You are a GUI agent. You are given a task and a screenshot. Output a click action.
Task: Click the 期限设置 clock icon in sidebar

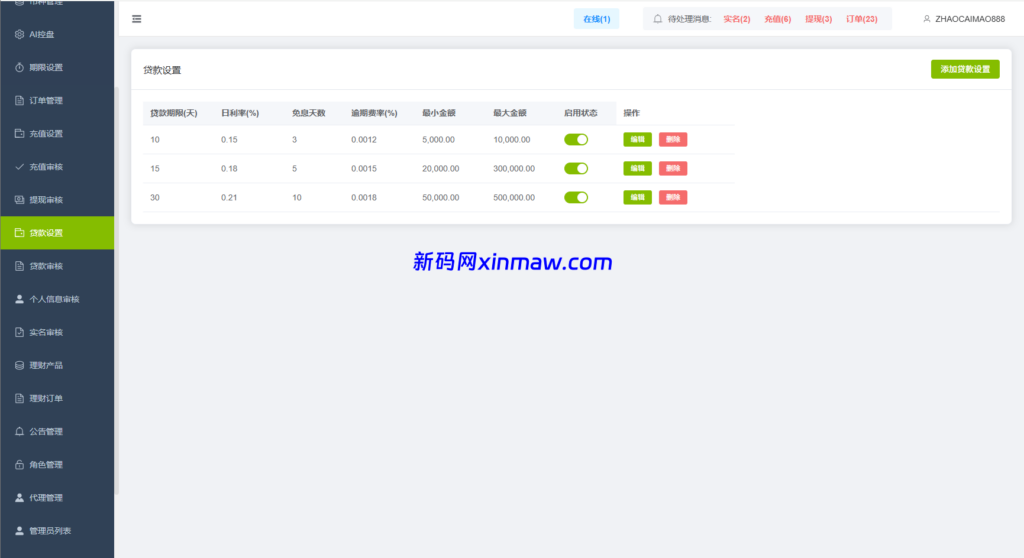point(19,67)
